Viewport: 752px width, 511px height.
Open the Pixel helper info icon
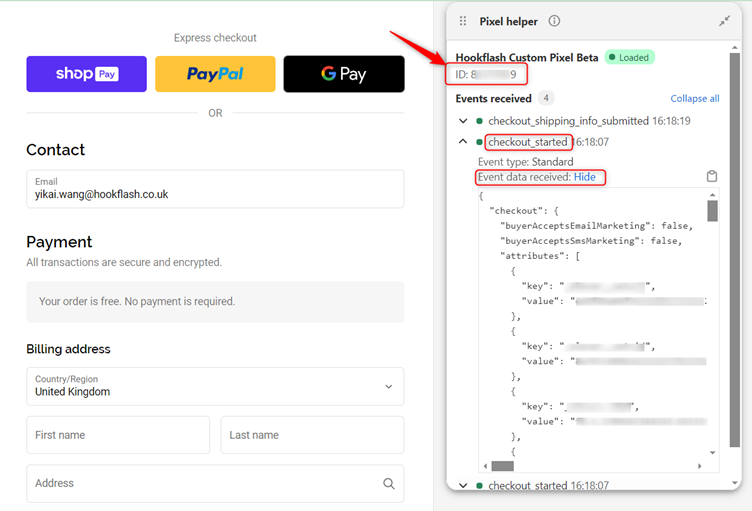pyautogui.click(x=554, y=21)
